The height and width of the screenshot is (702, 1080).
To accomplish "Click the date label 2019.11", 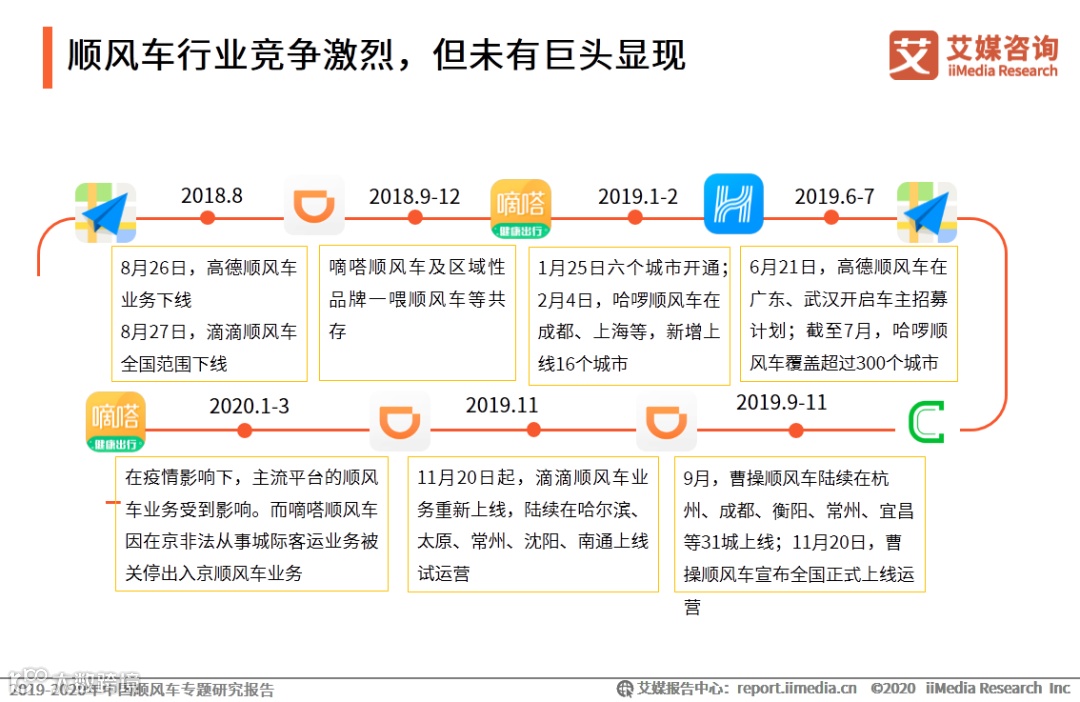I will point(501,405).
